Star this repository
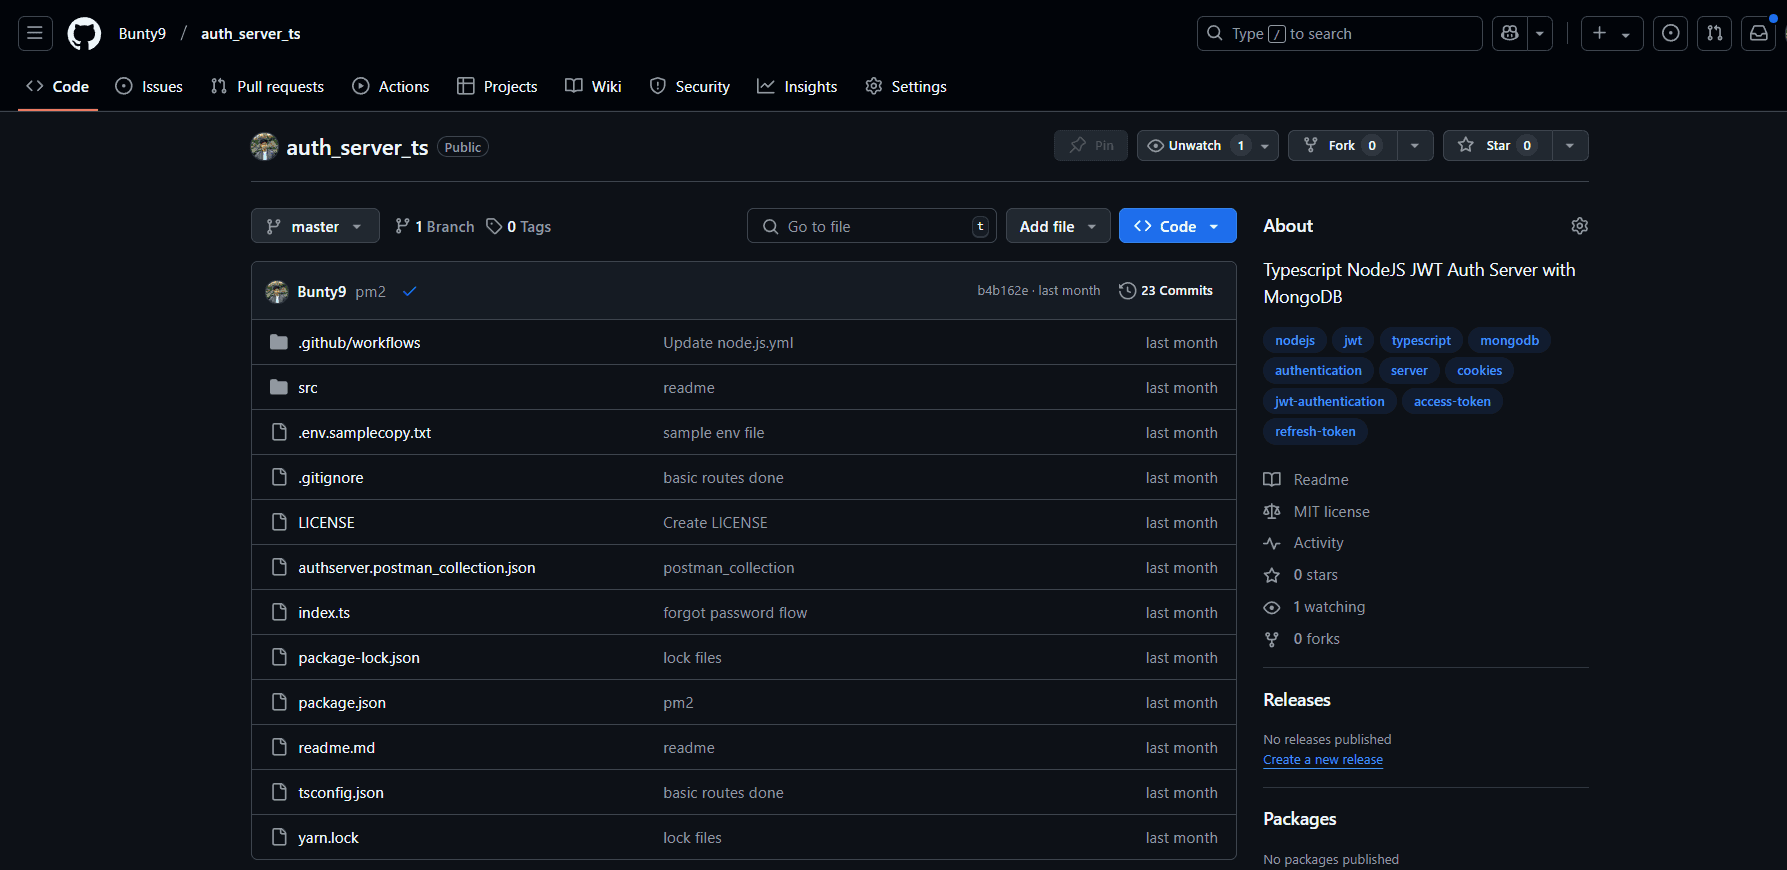This screenshot has height=870, width=1787. [1497, 146]
